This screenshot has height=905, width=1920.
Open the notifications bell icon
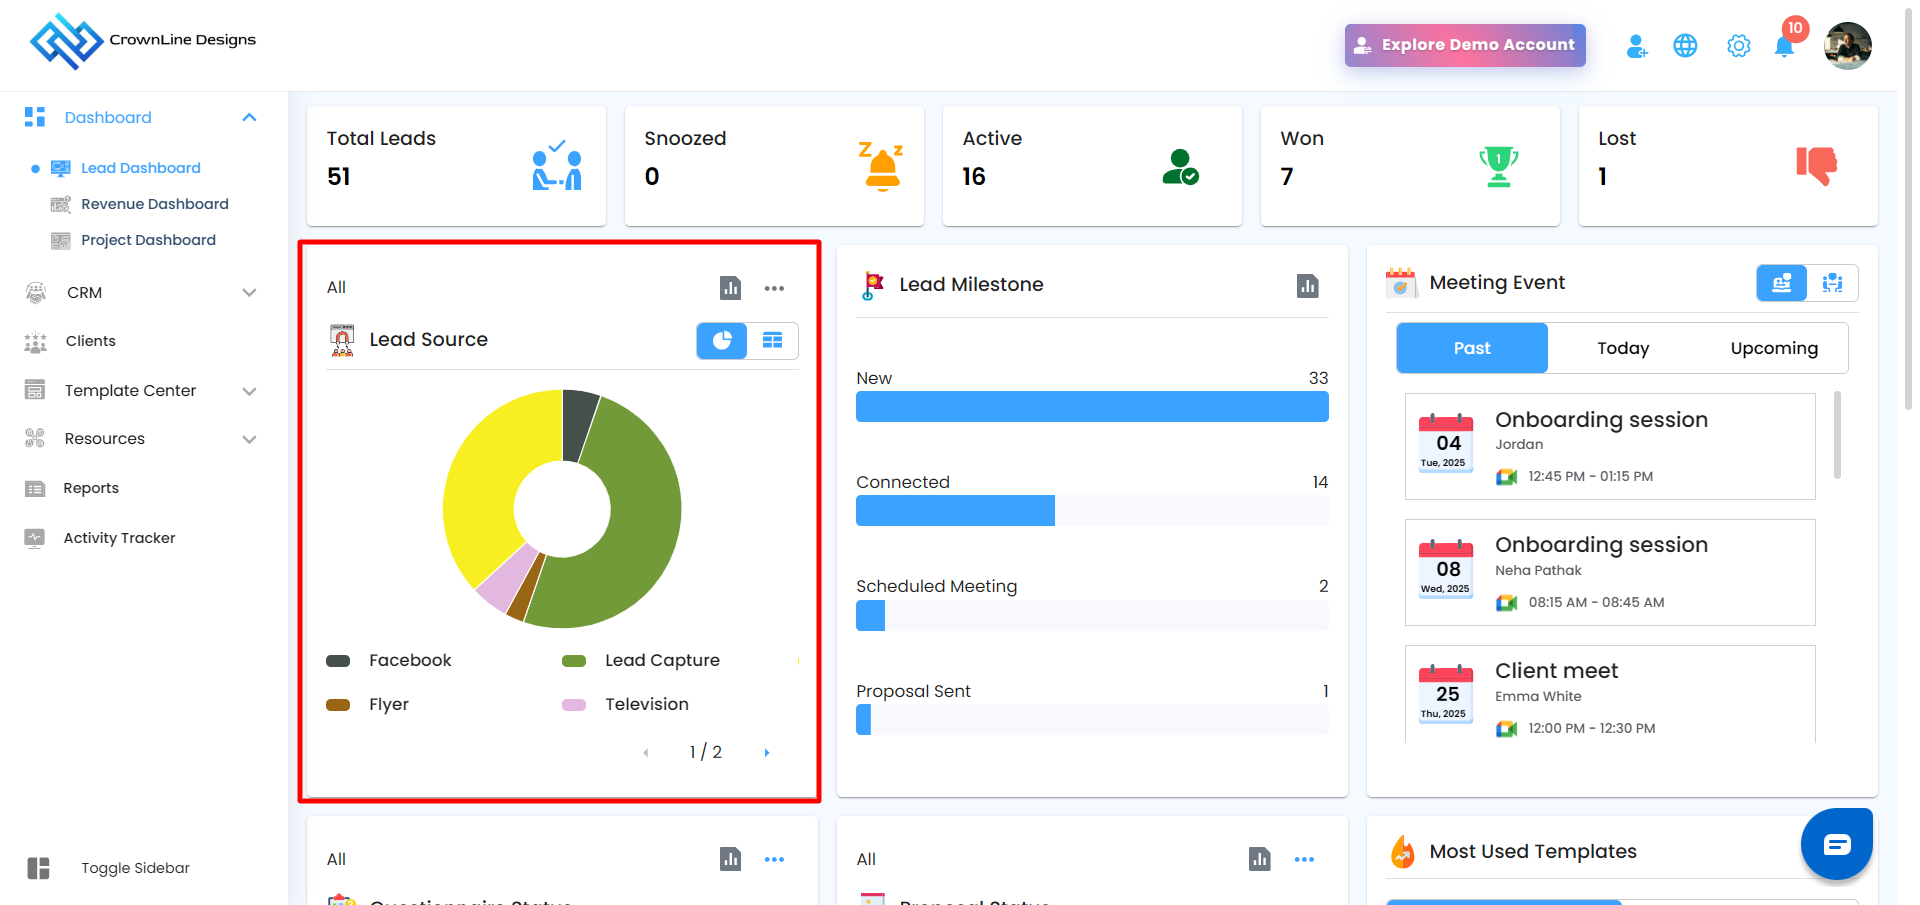click(1784, 46)
